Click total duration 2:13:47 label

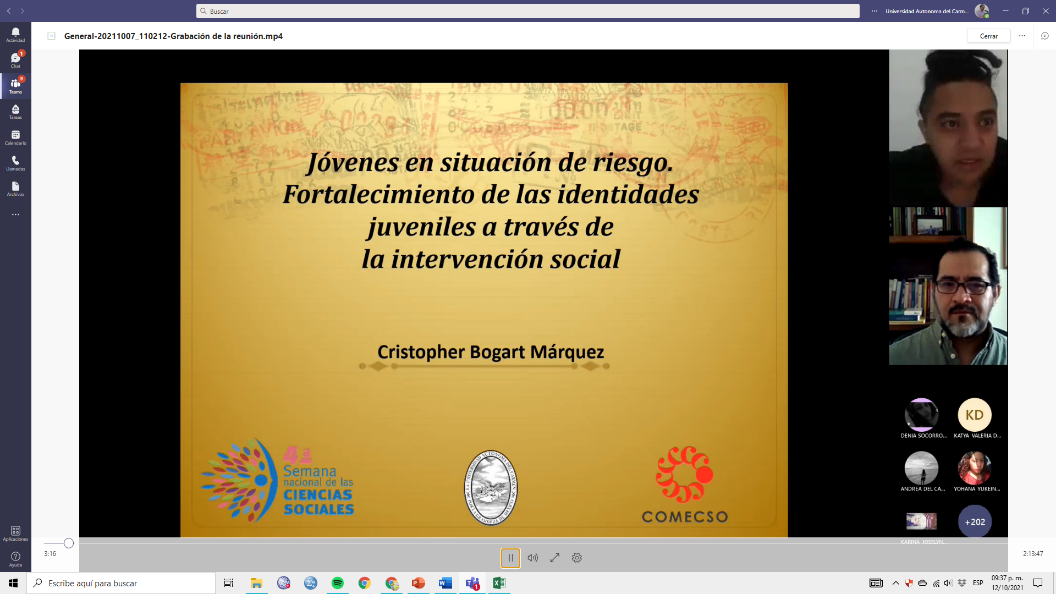click(1032, 554)
